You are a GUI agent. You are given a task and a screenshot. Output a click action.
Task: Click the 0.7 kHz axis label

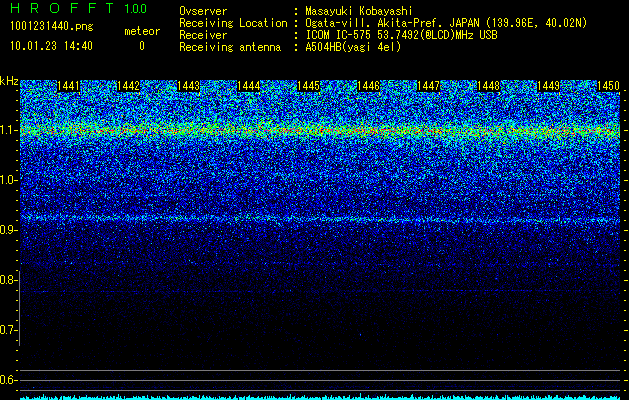click(8, 330)
